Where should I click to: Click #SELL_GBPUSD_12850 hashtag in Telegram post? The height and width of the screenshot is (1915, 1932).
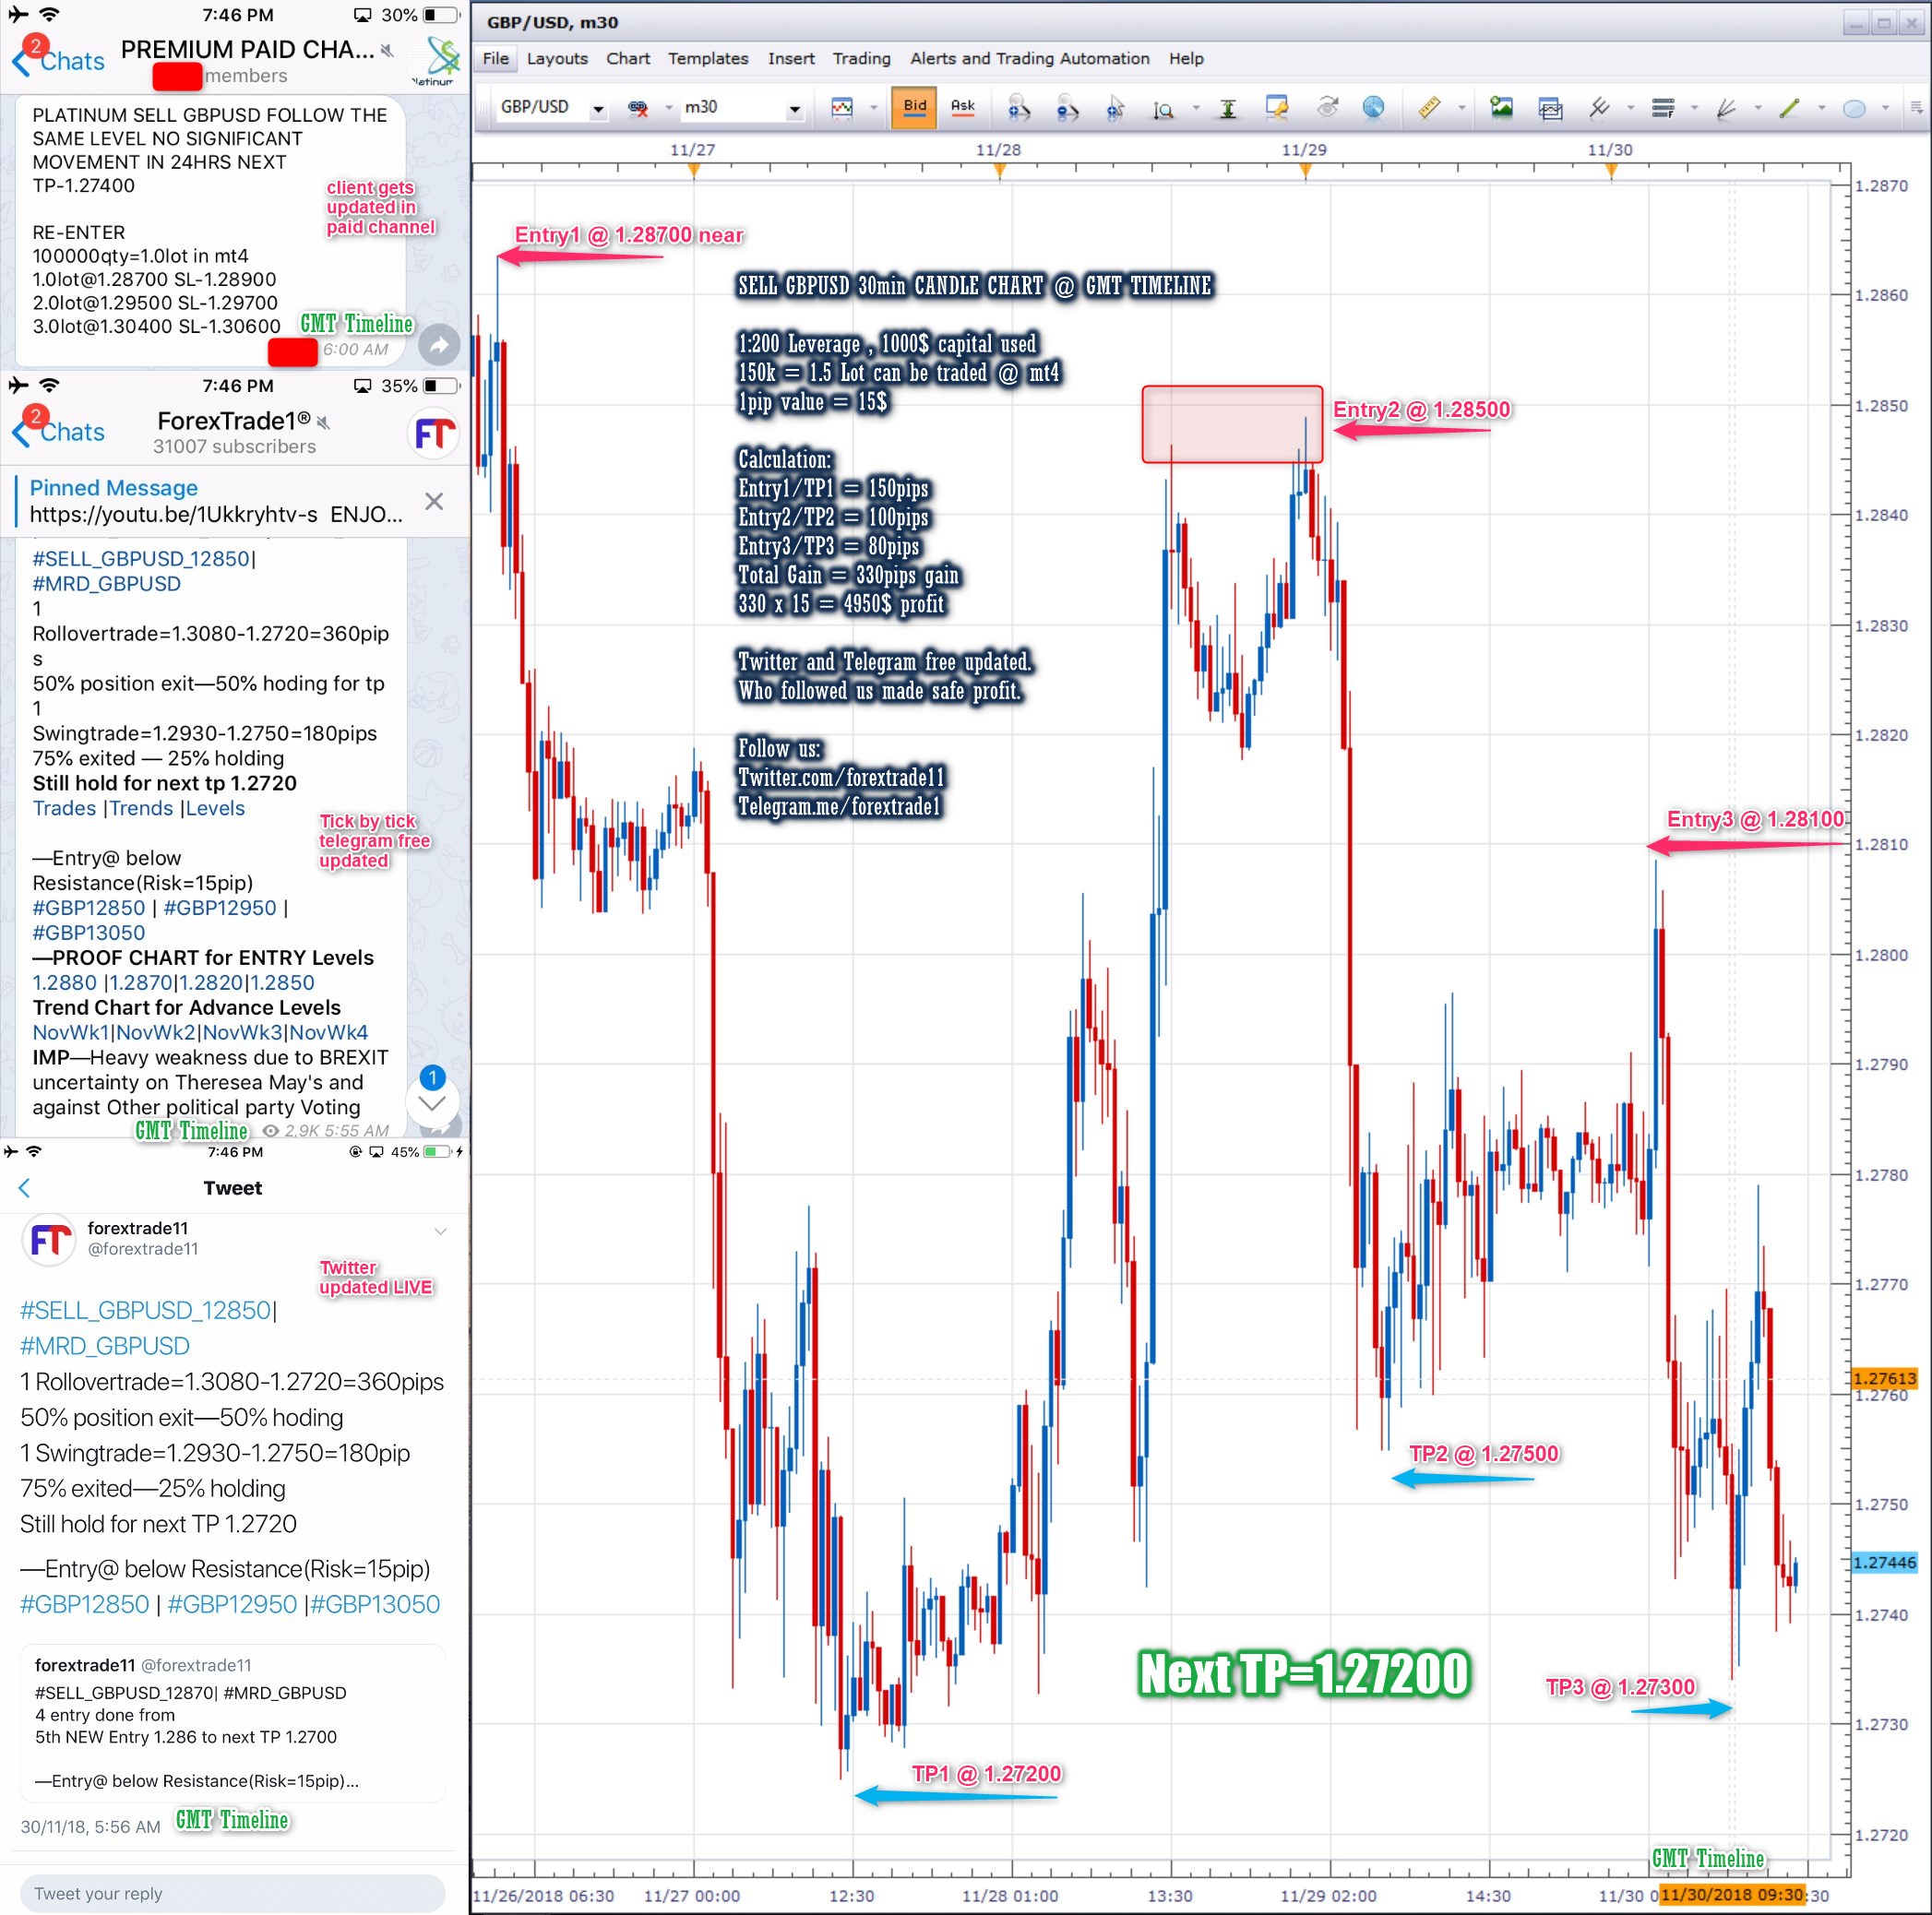(x=141, y=559)
